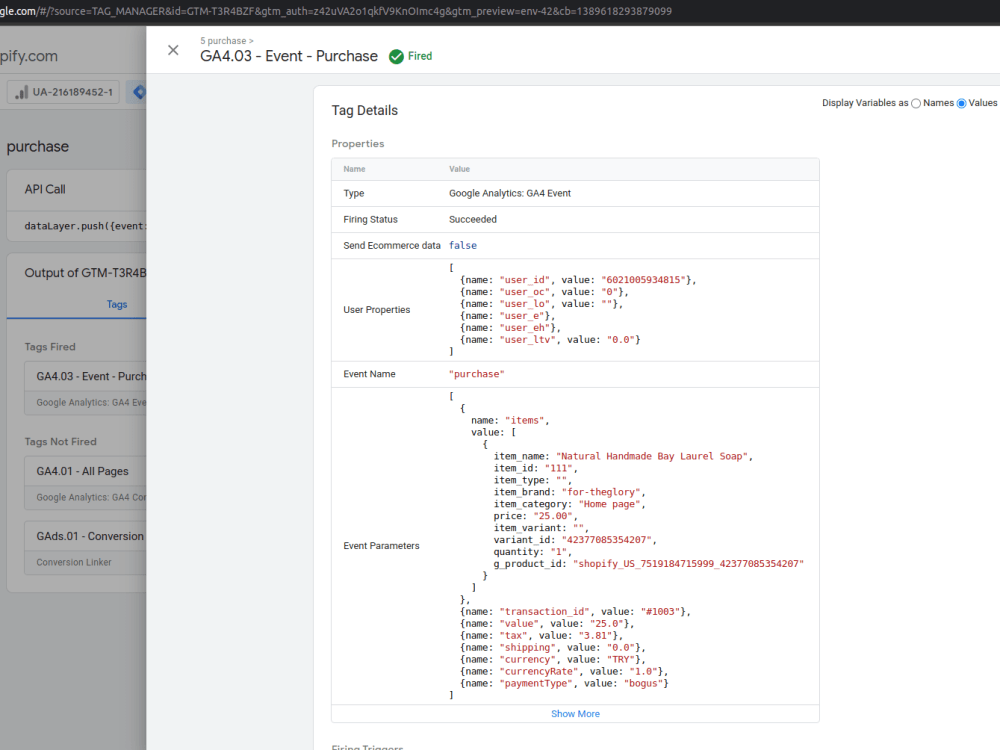This screenshot has height=750, width=1000.
Task: Click the Tag Details heading
Action: (365, 110)
